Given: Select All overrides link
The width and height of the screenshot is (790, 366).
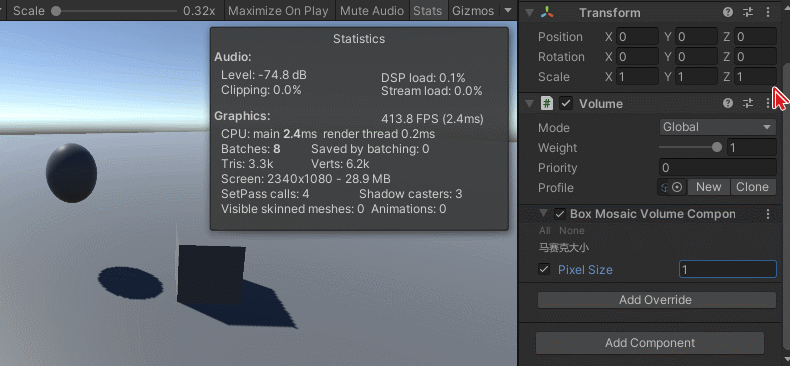Looking at the screenshot, I should pos(545,230).
